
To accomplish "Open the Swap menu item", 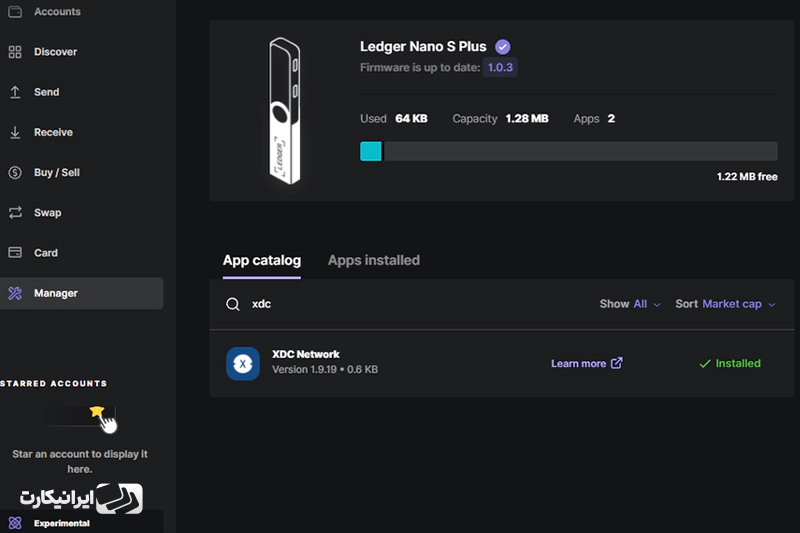I will (47, 213).
